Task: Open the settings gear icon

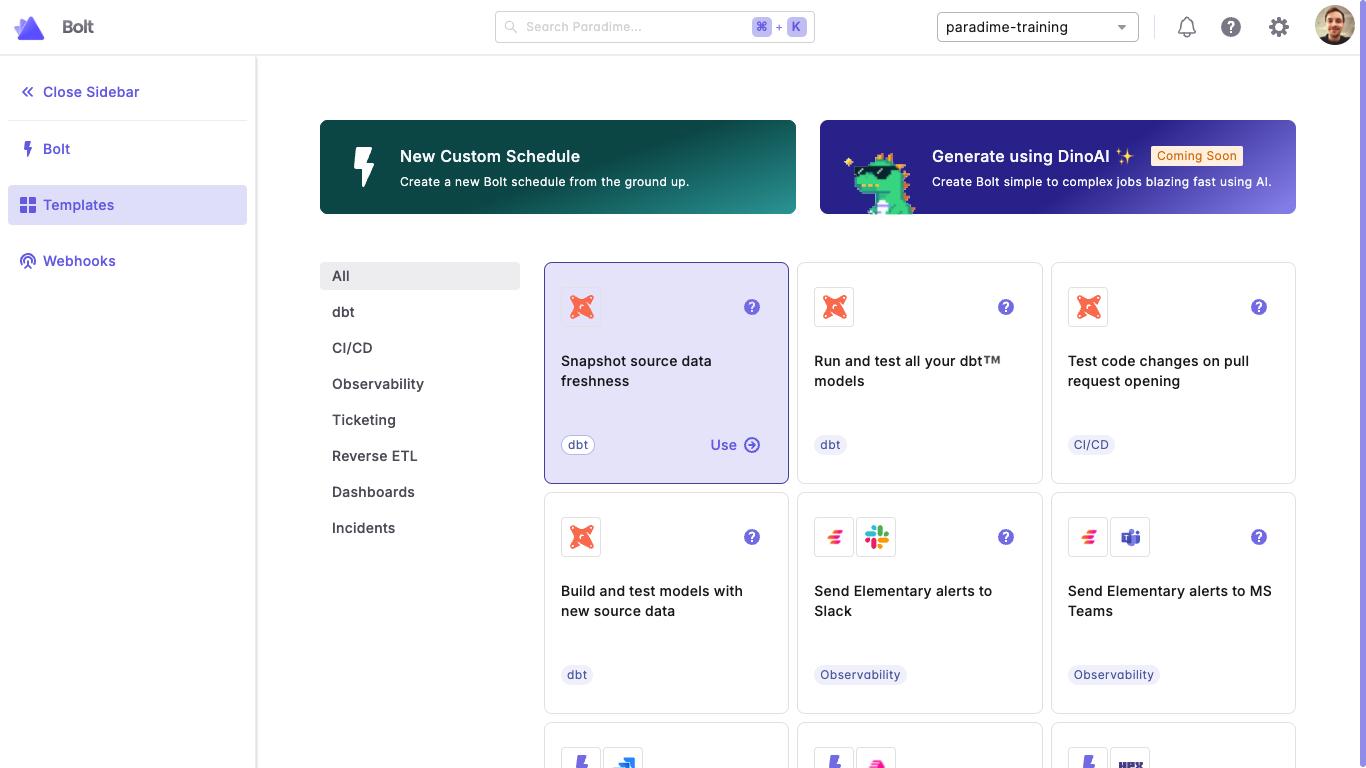Action: (1279, 27)
